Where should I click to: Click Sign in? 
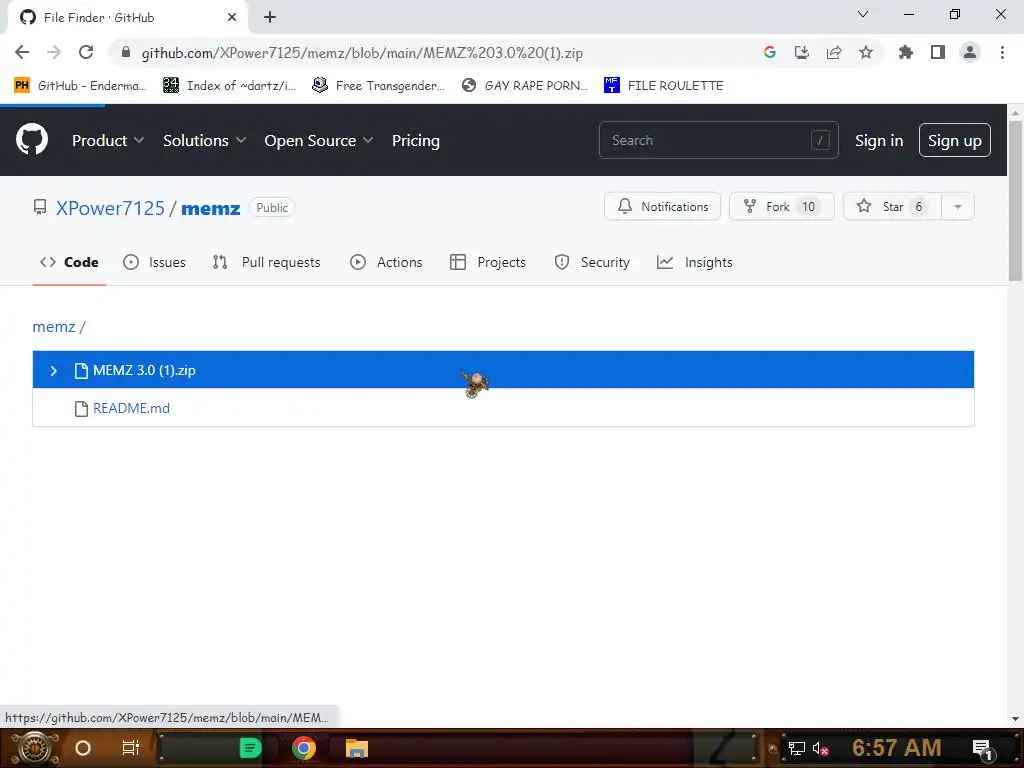pyautogui.click(x=879, y=140)
